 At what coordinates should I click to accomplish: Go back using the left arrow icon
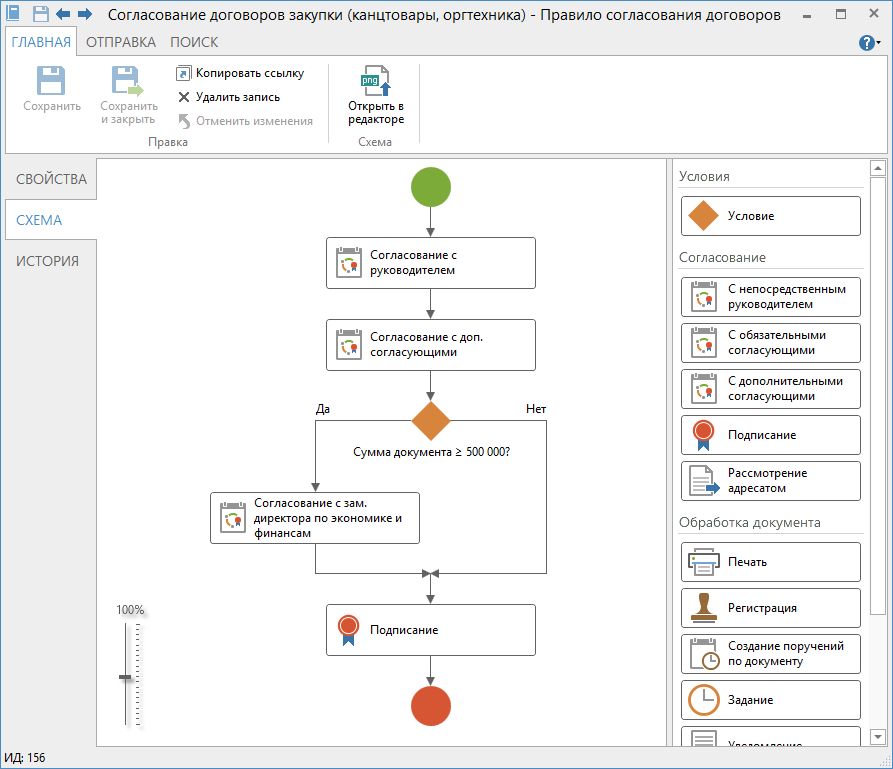click(63, 14)
